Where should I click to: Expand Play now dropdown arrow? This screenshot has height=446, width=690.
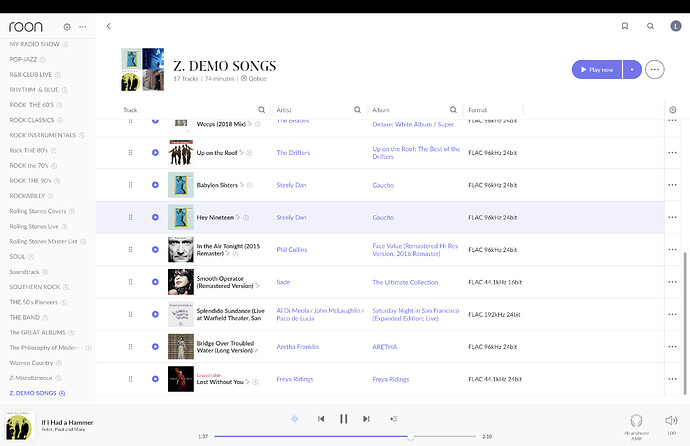[x=632, y=69]
